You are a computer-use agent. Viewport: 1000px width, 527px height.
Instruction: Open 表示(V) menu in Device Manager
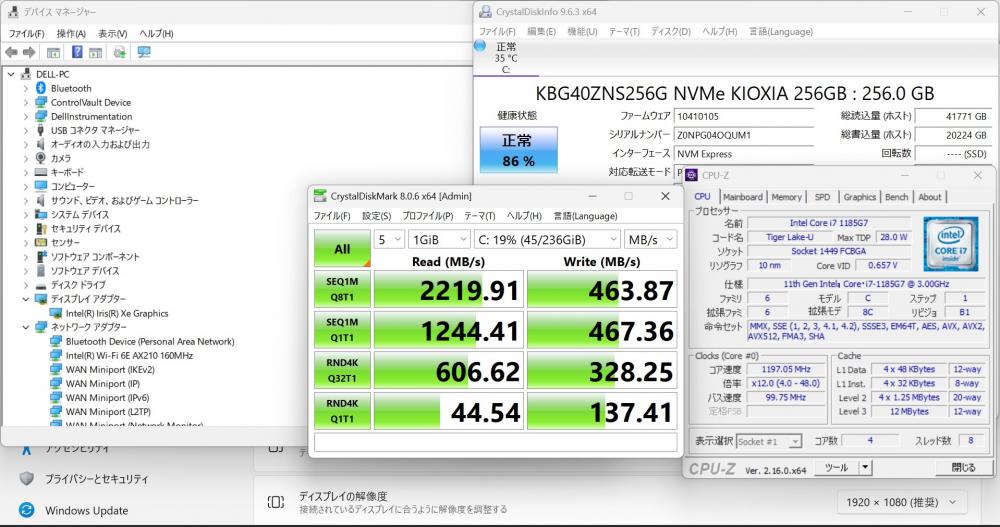pyautogui.click(x=112, y=33)
